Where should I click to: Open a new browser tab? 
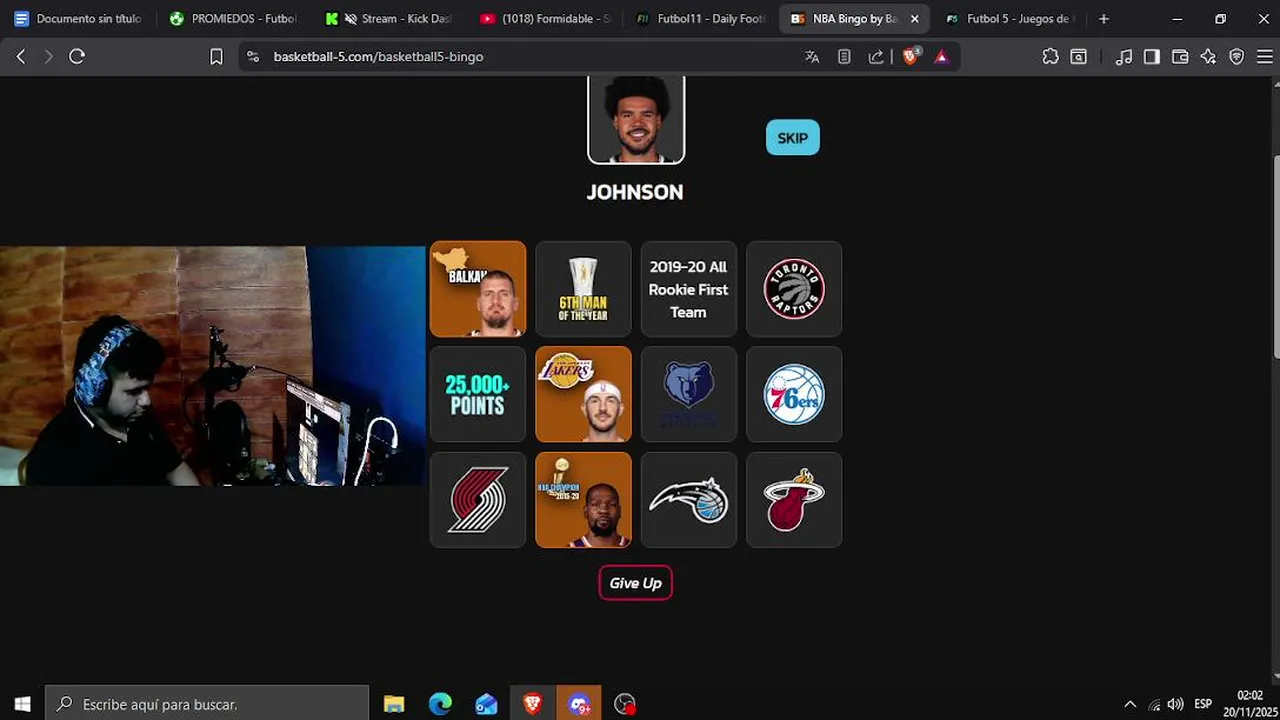click(1103, 19)
